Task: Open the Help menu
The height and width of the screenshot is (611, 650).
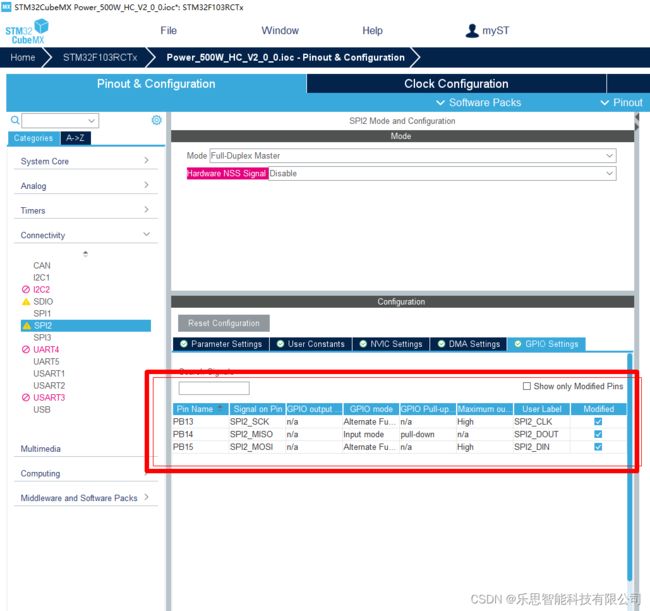Action: pyautogui.click(x=372, y=31)
